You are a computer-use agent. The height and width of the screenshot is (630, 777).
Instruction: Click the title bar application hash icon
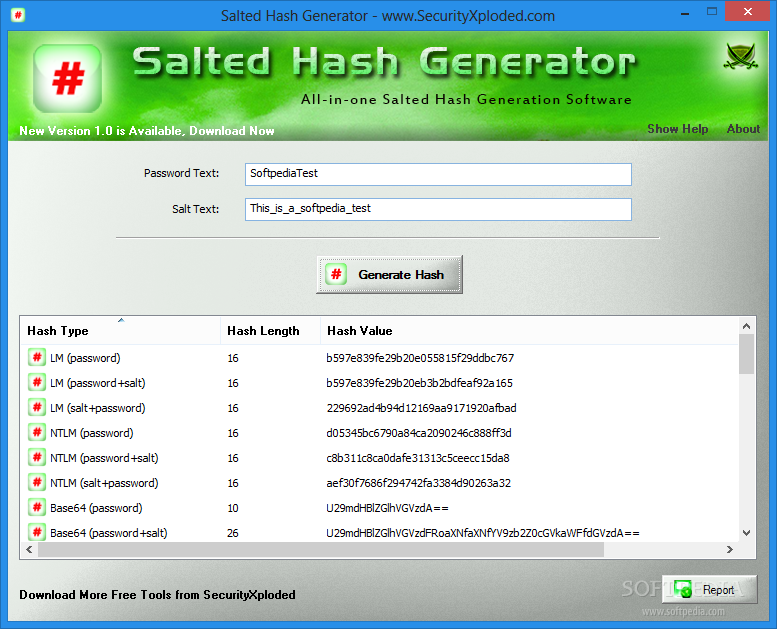coord(18,15)
